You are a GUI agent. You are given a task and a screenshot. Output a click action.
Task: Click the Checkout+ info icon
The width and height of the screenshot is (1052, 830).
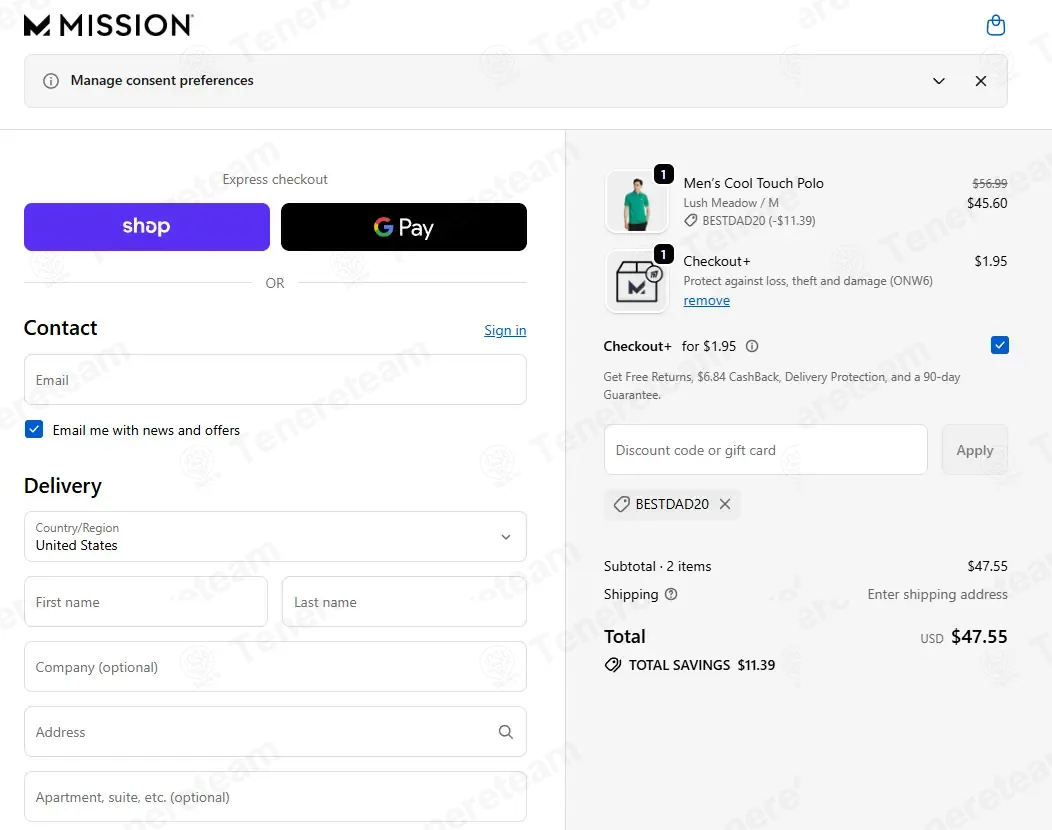click(752, 346)
